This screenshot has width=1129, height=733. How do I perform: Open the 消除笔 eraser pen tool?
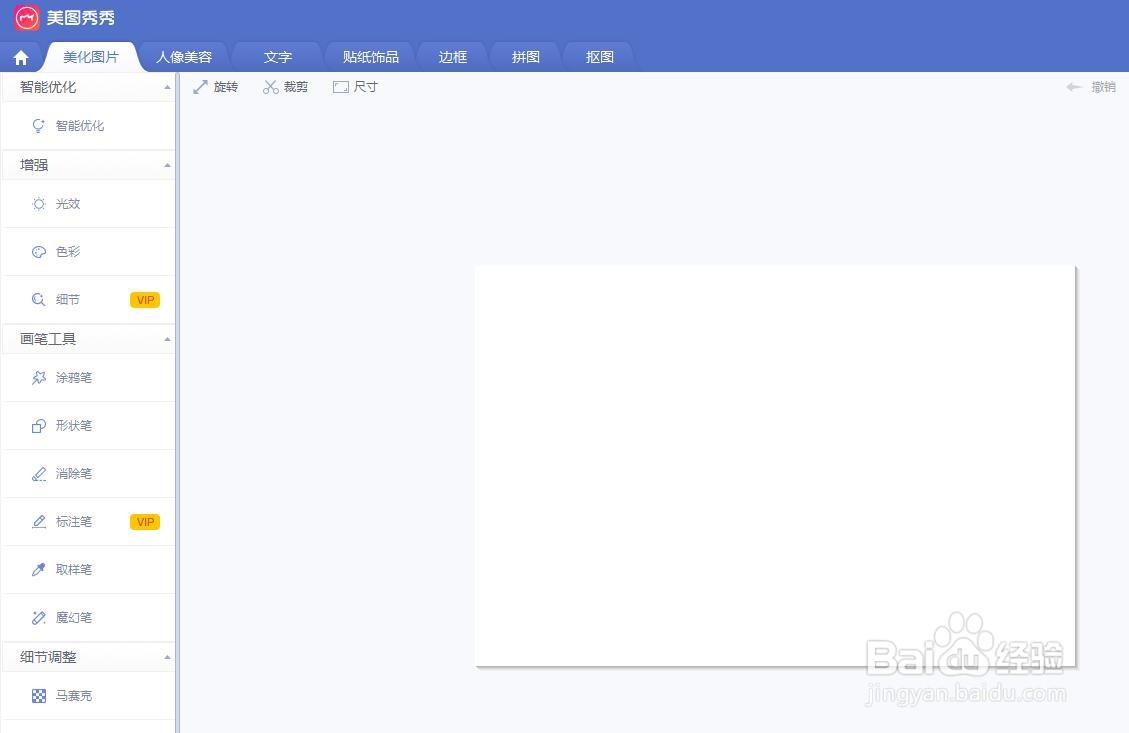pyautogui.click(x=73, y=473)
